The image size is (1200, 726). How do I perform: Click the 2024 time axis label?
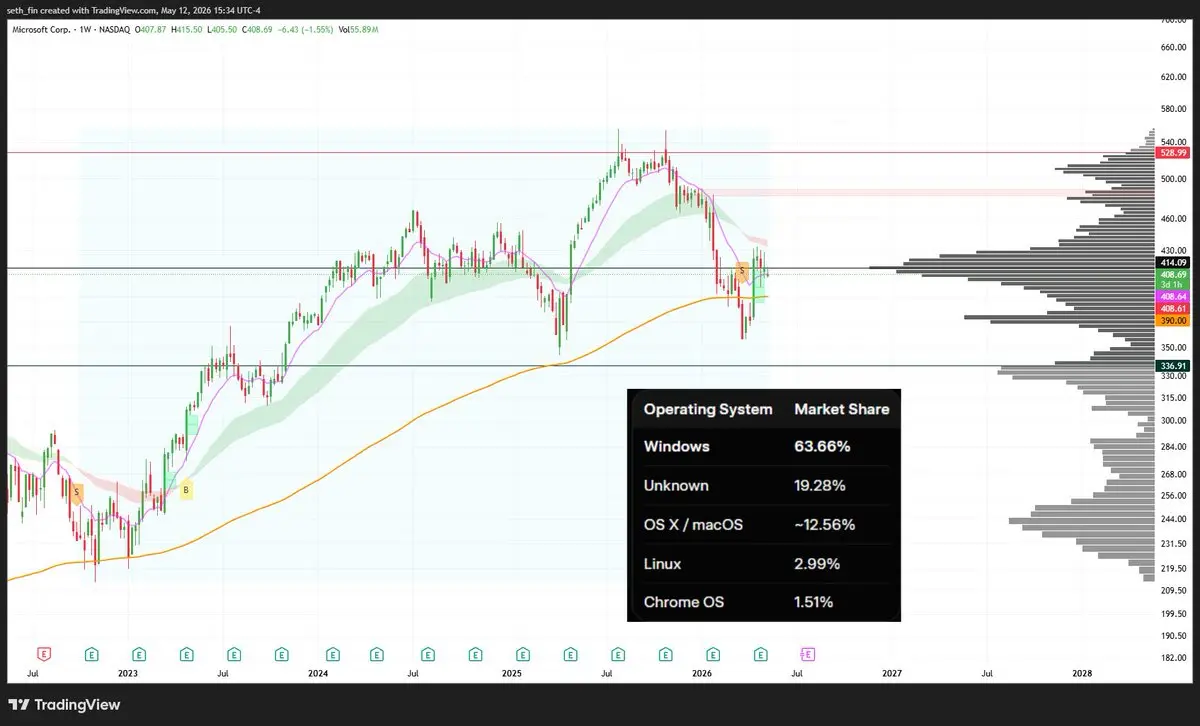pyautogui.click(x=318, y=673)
